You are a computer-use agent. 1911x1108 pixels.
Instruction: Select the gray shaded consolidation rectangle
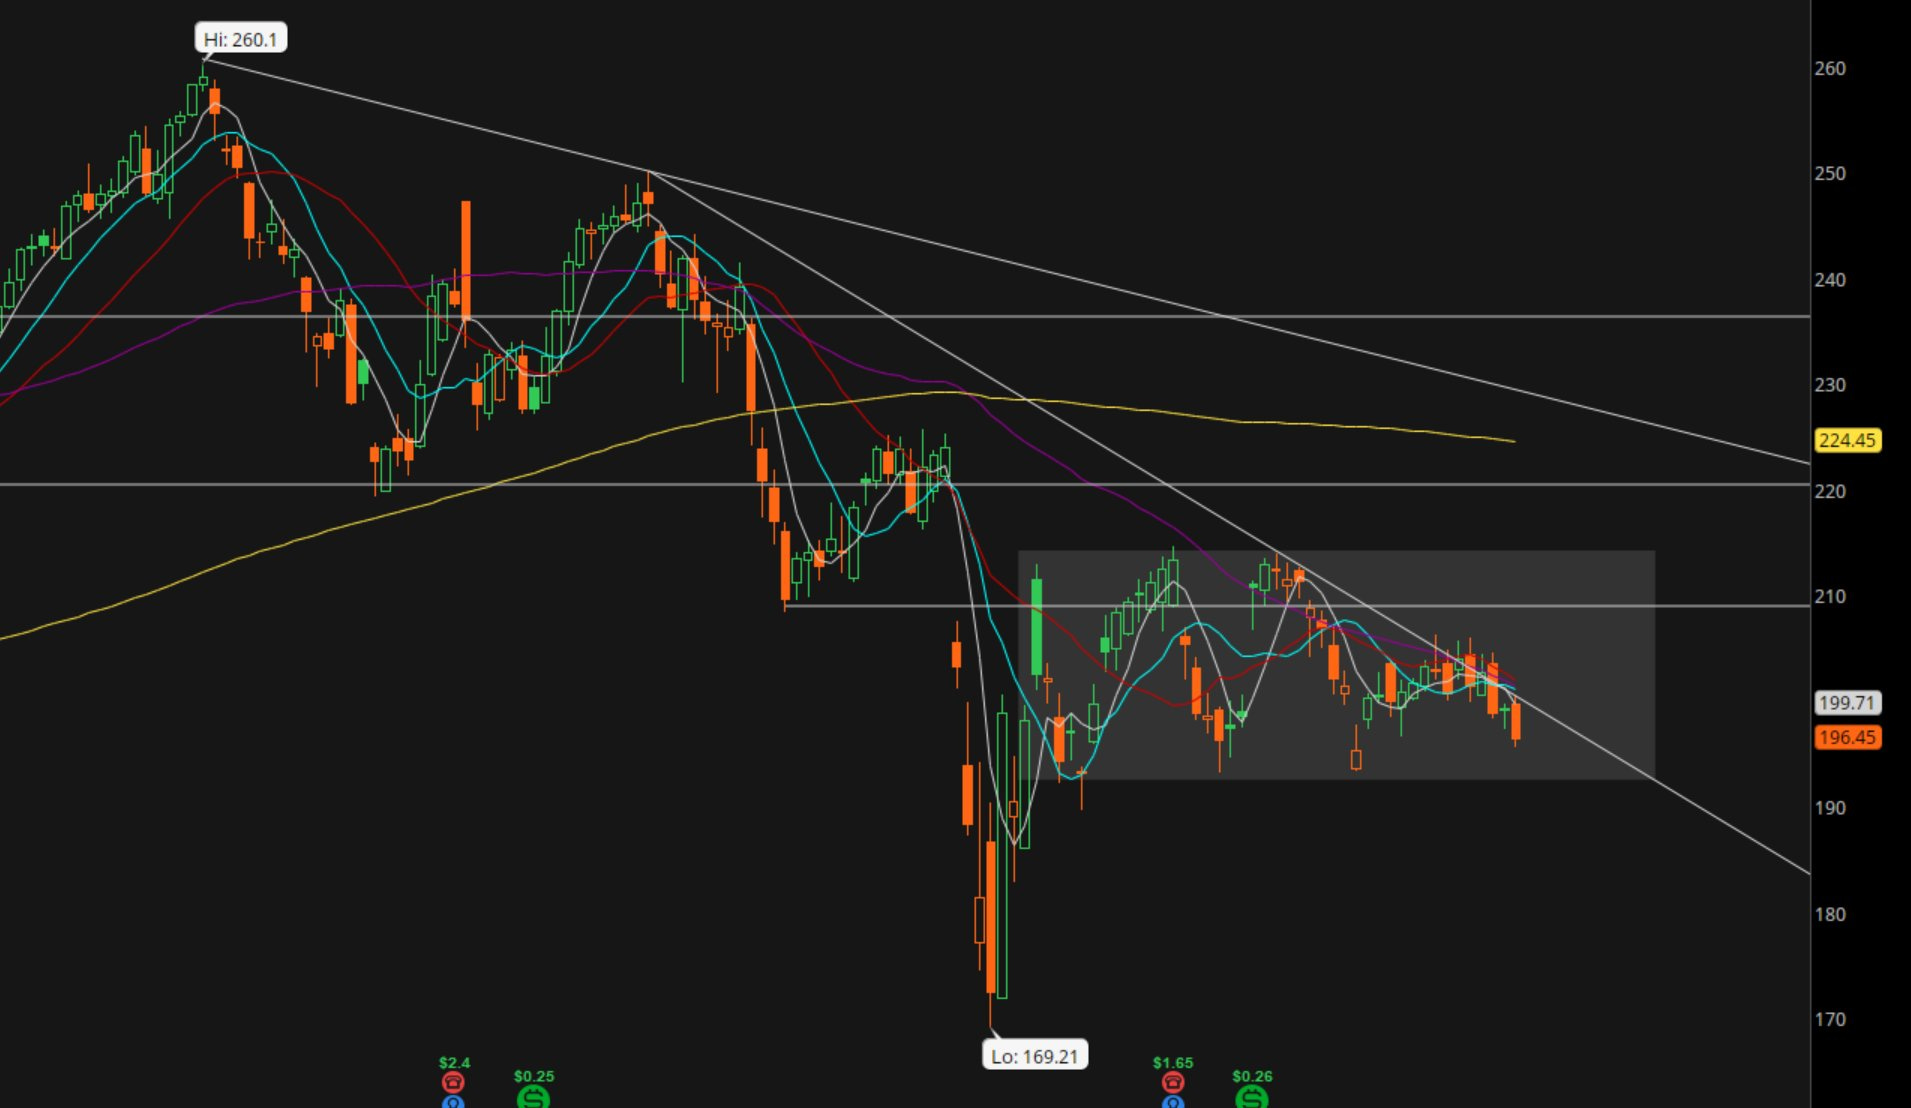[1337, 665]
